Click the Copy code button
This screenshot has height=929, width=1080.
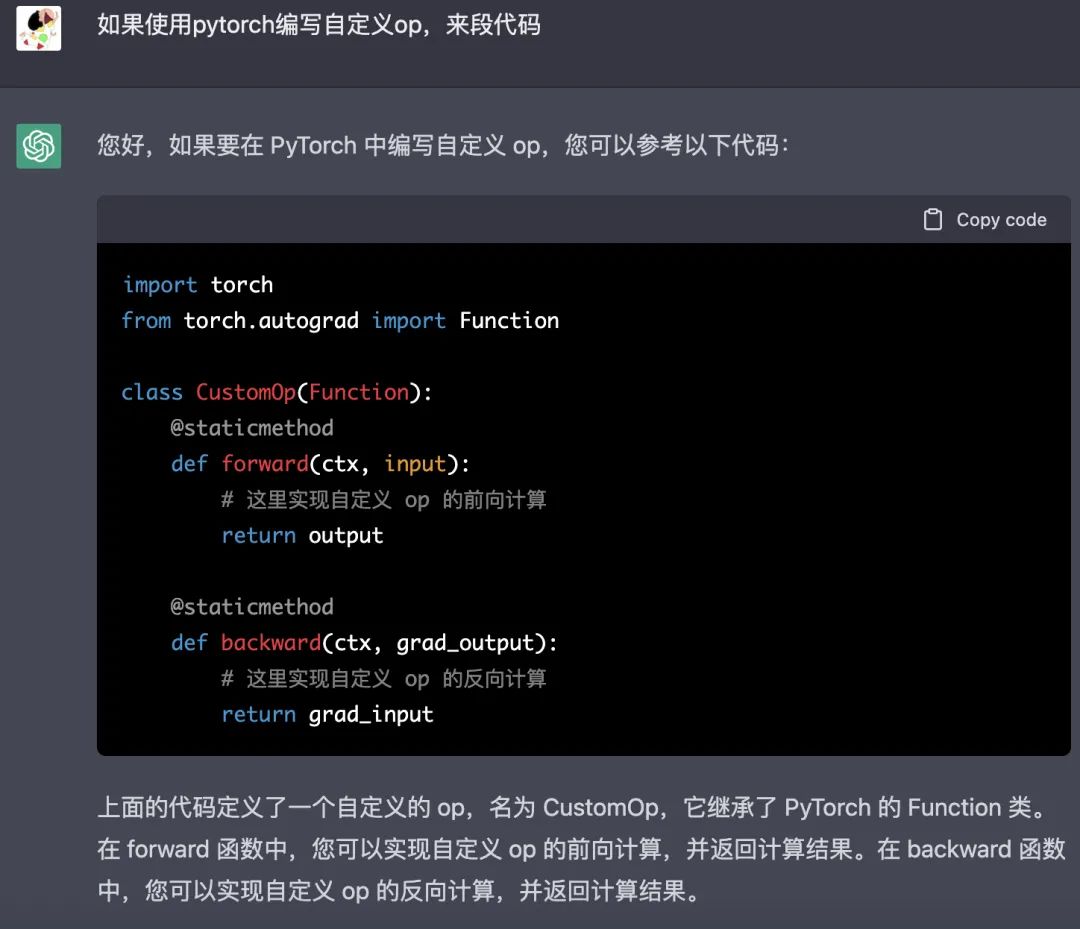pyautogui.click(x=985, y=220)
